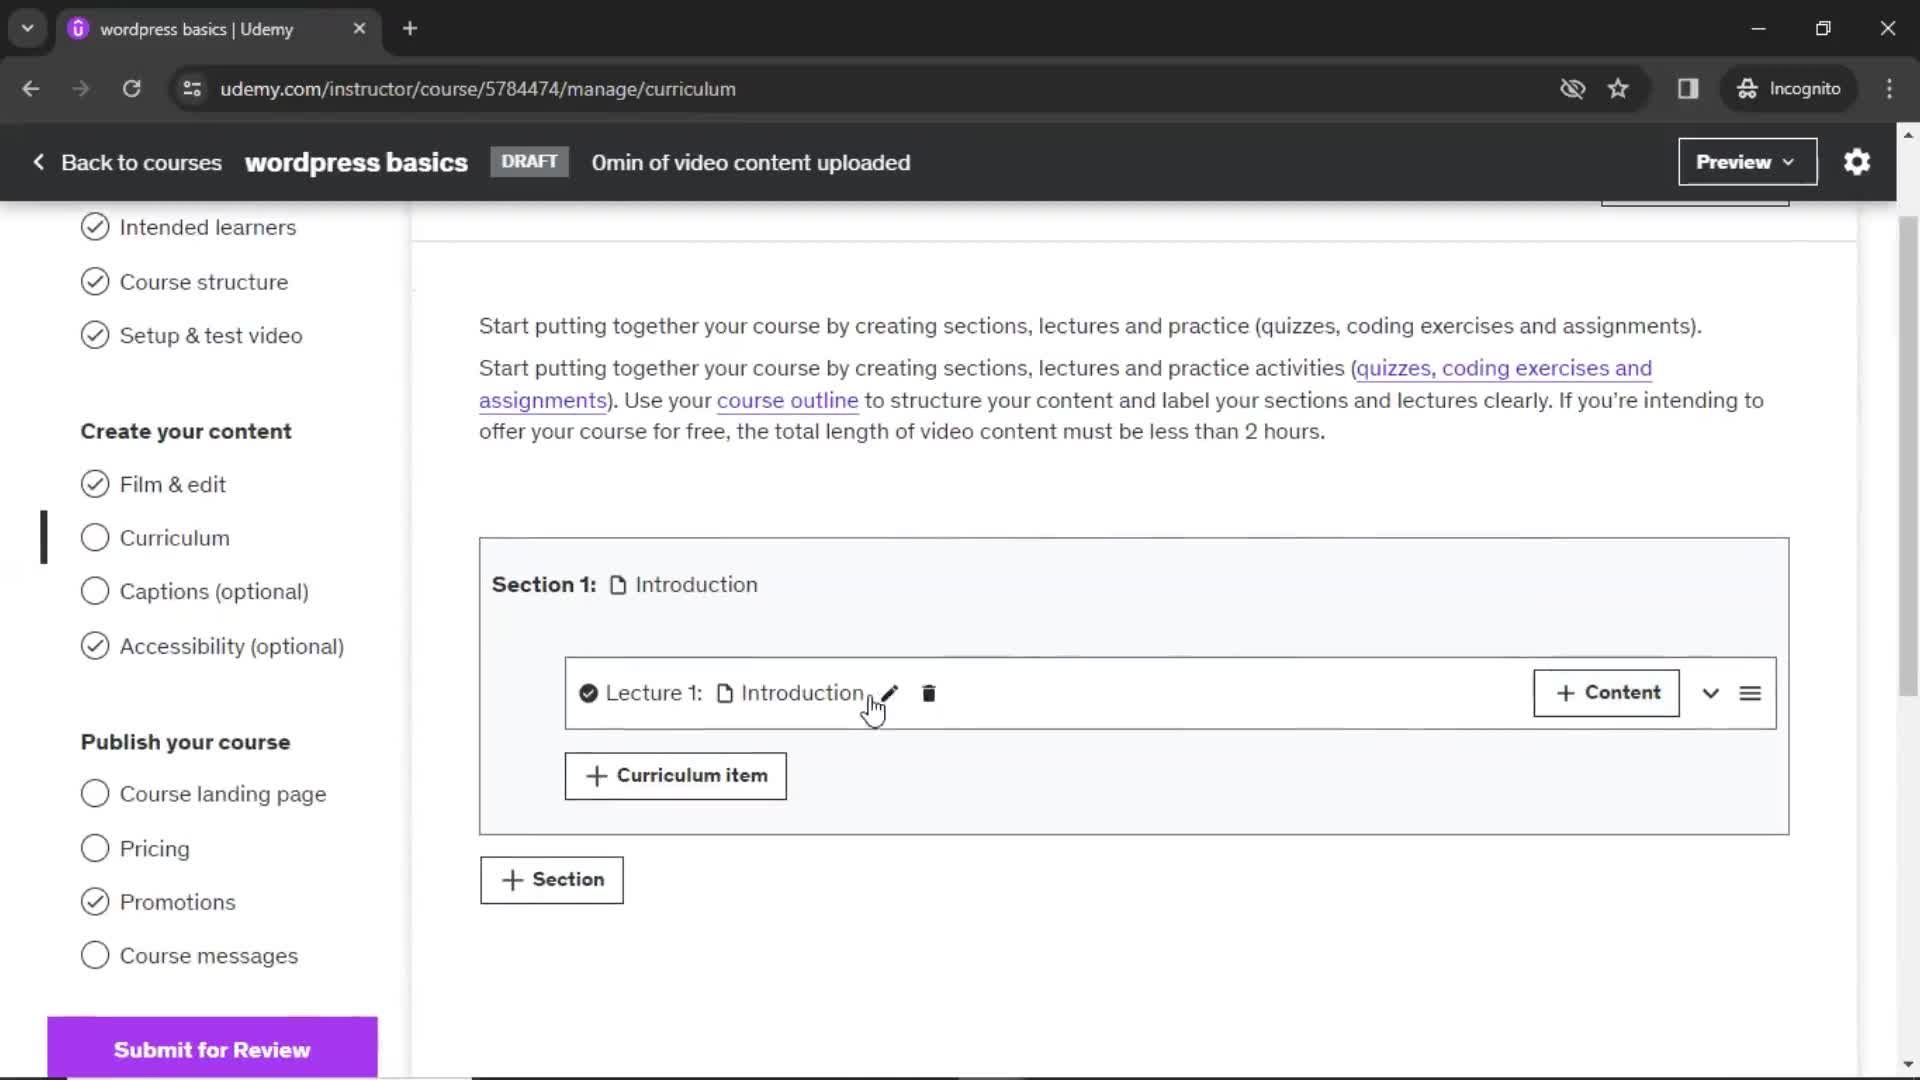Click the Add Content button on Lecture 1
Viewport: 1920px width, 1080px height.
1607,692
